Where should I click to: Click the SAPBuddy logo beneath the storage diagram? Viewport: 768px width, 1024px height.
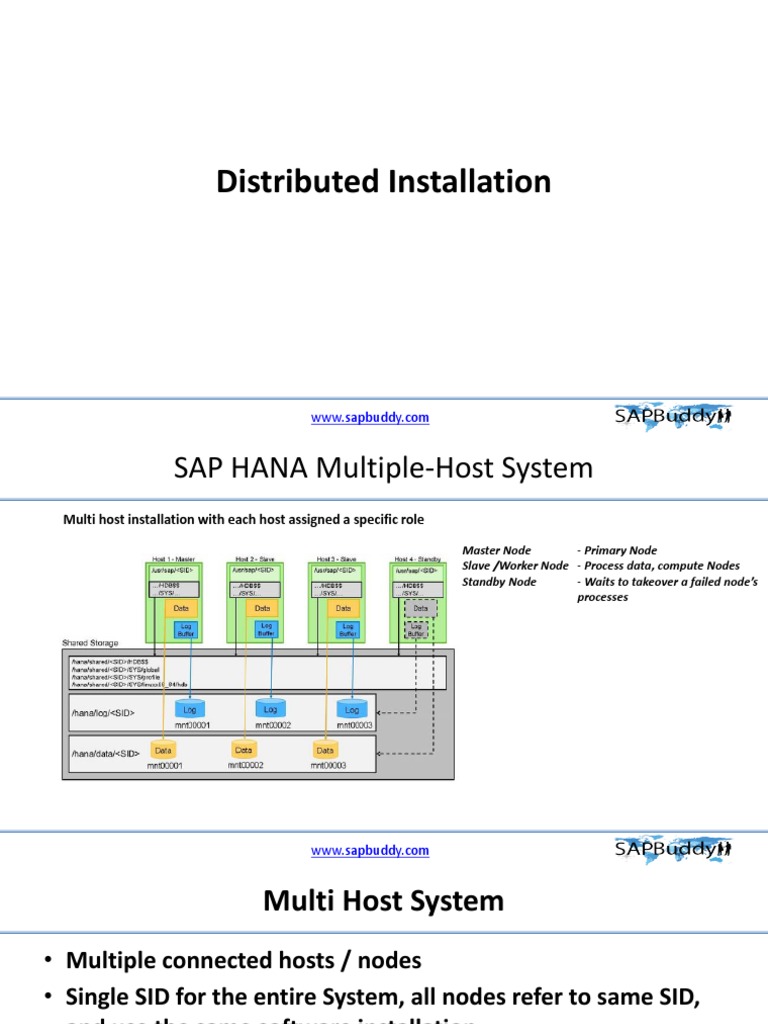point(673,850)
